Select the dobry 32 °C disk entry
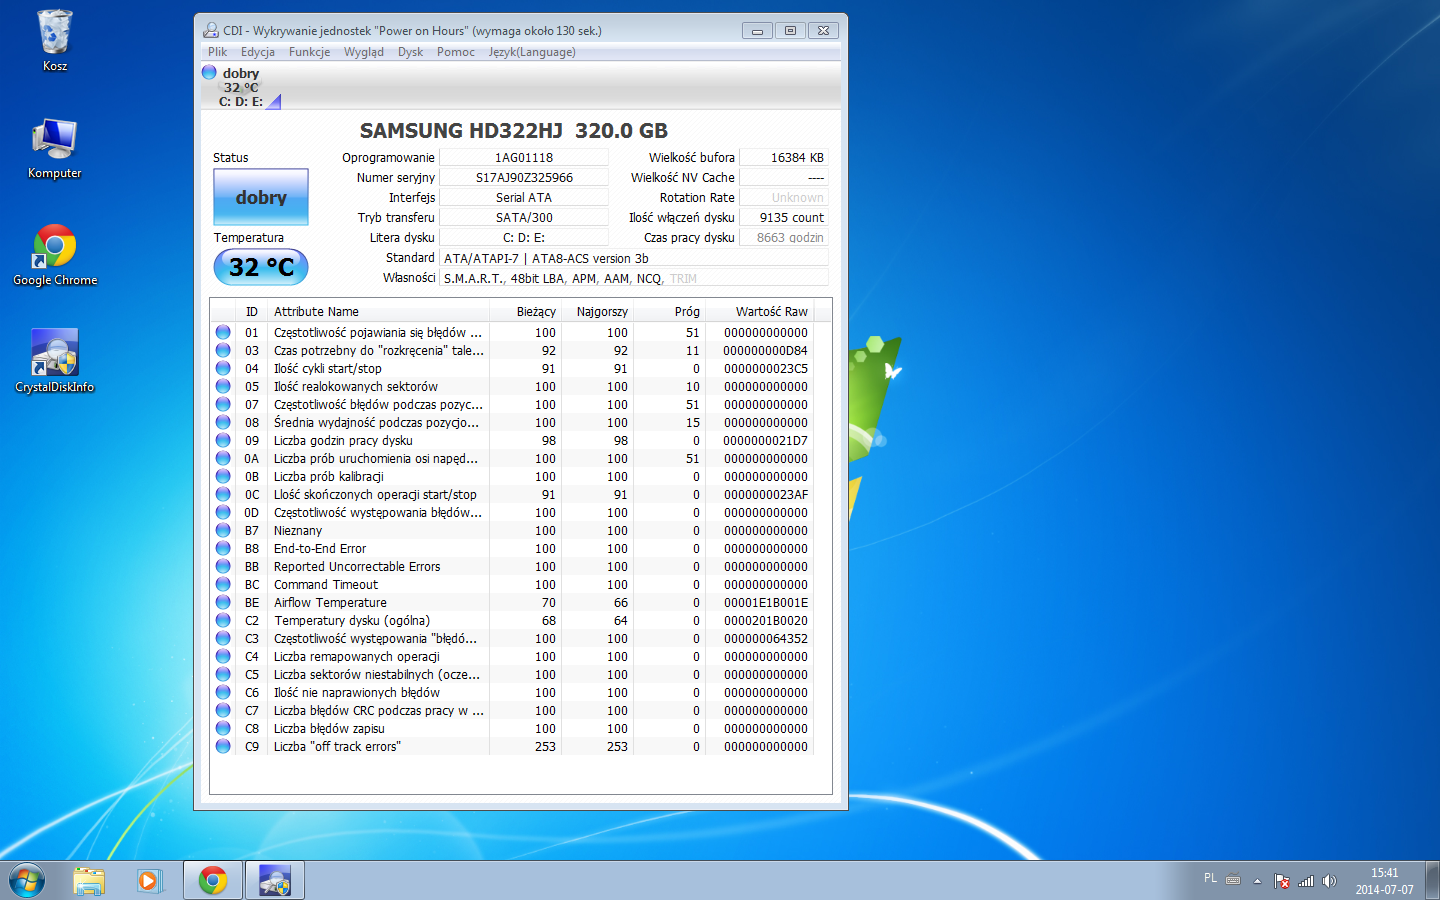 241,87
